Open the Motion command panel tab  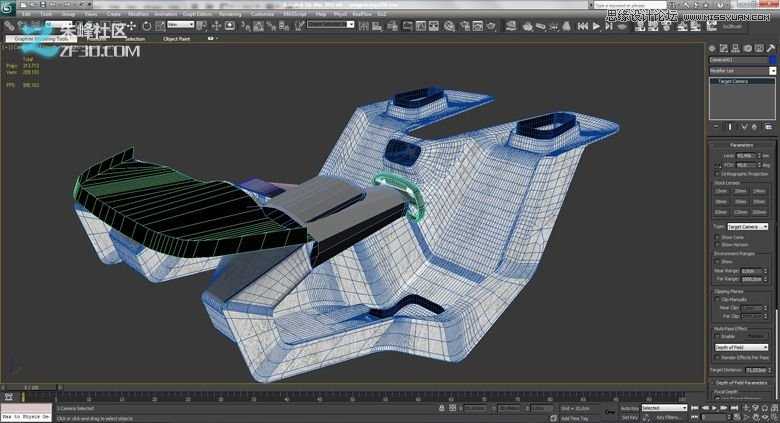[x=747, y=48]
